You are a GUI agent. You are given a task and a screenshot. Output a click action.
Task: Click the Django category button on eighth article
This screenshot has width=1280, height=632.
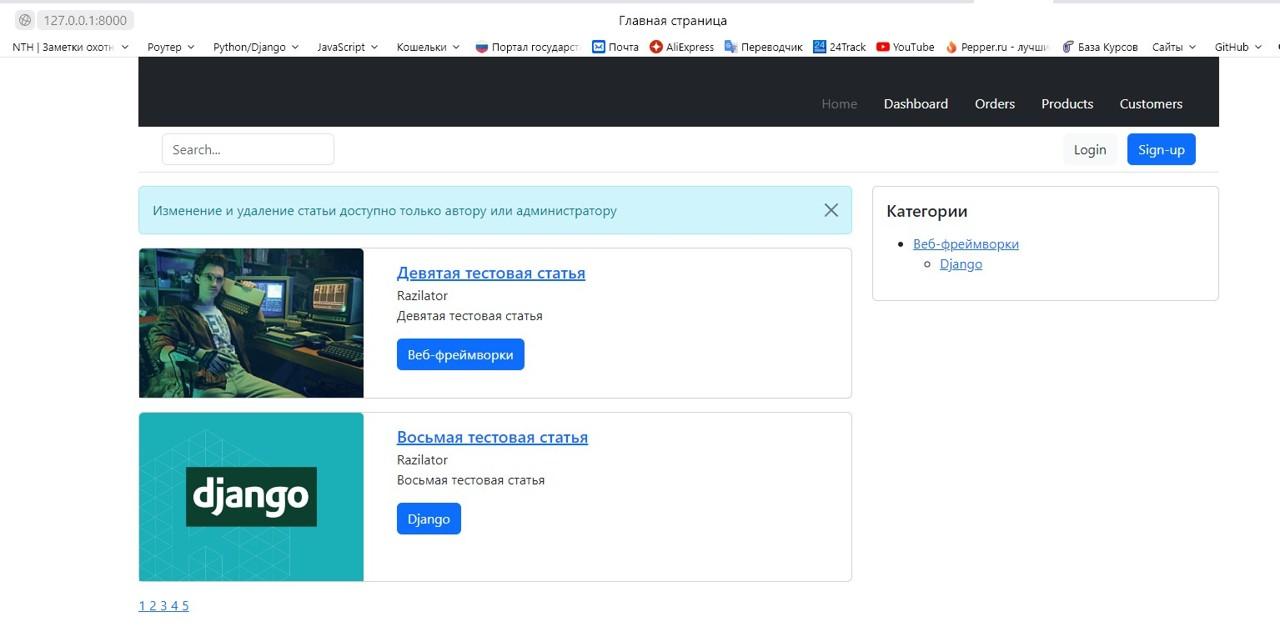(428, 519)
